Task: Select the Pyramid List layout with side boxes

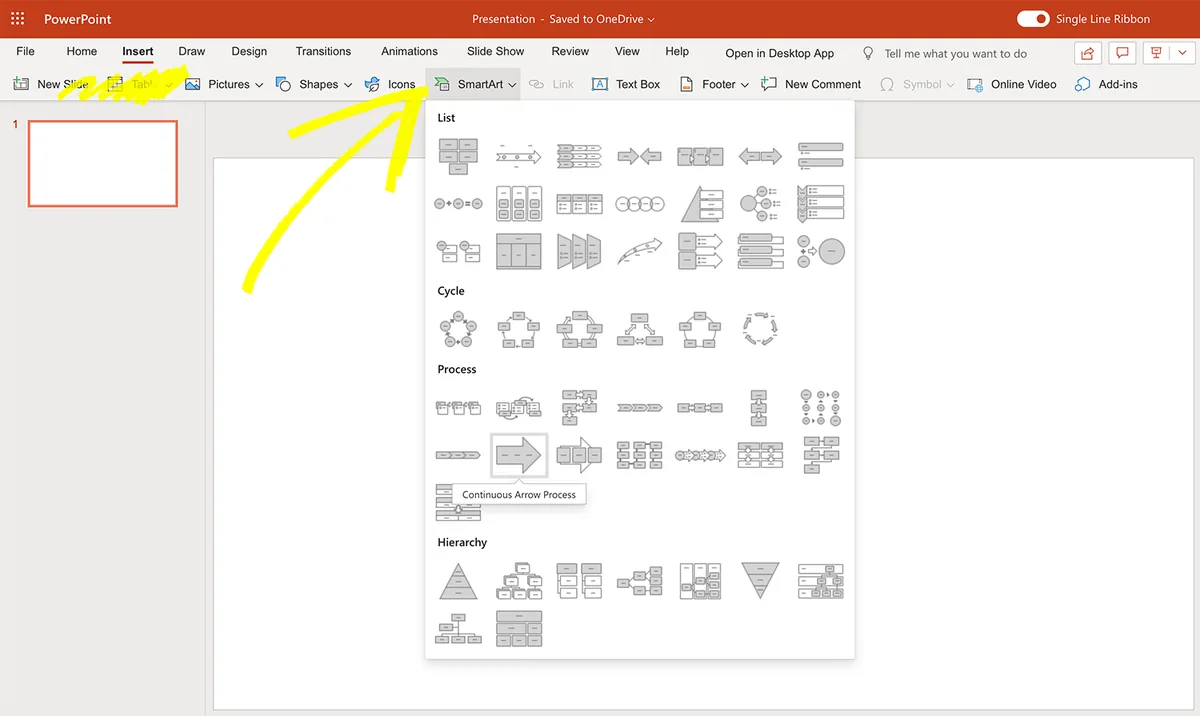Action: tap(700, 203)
